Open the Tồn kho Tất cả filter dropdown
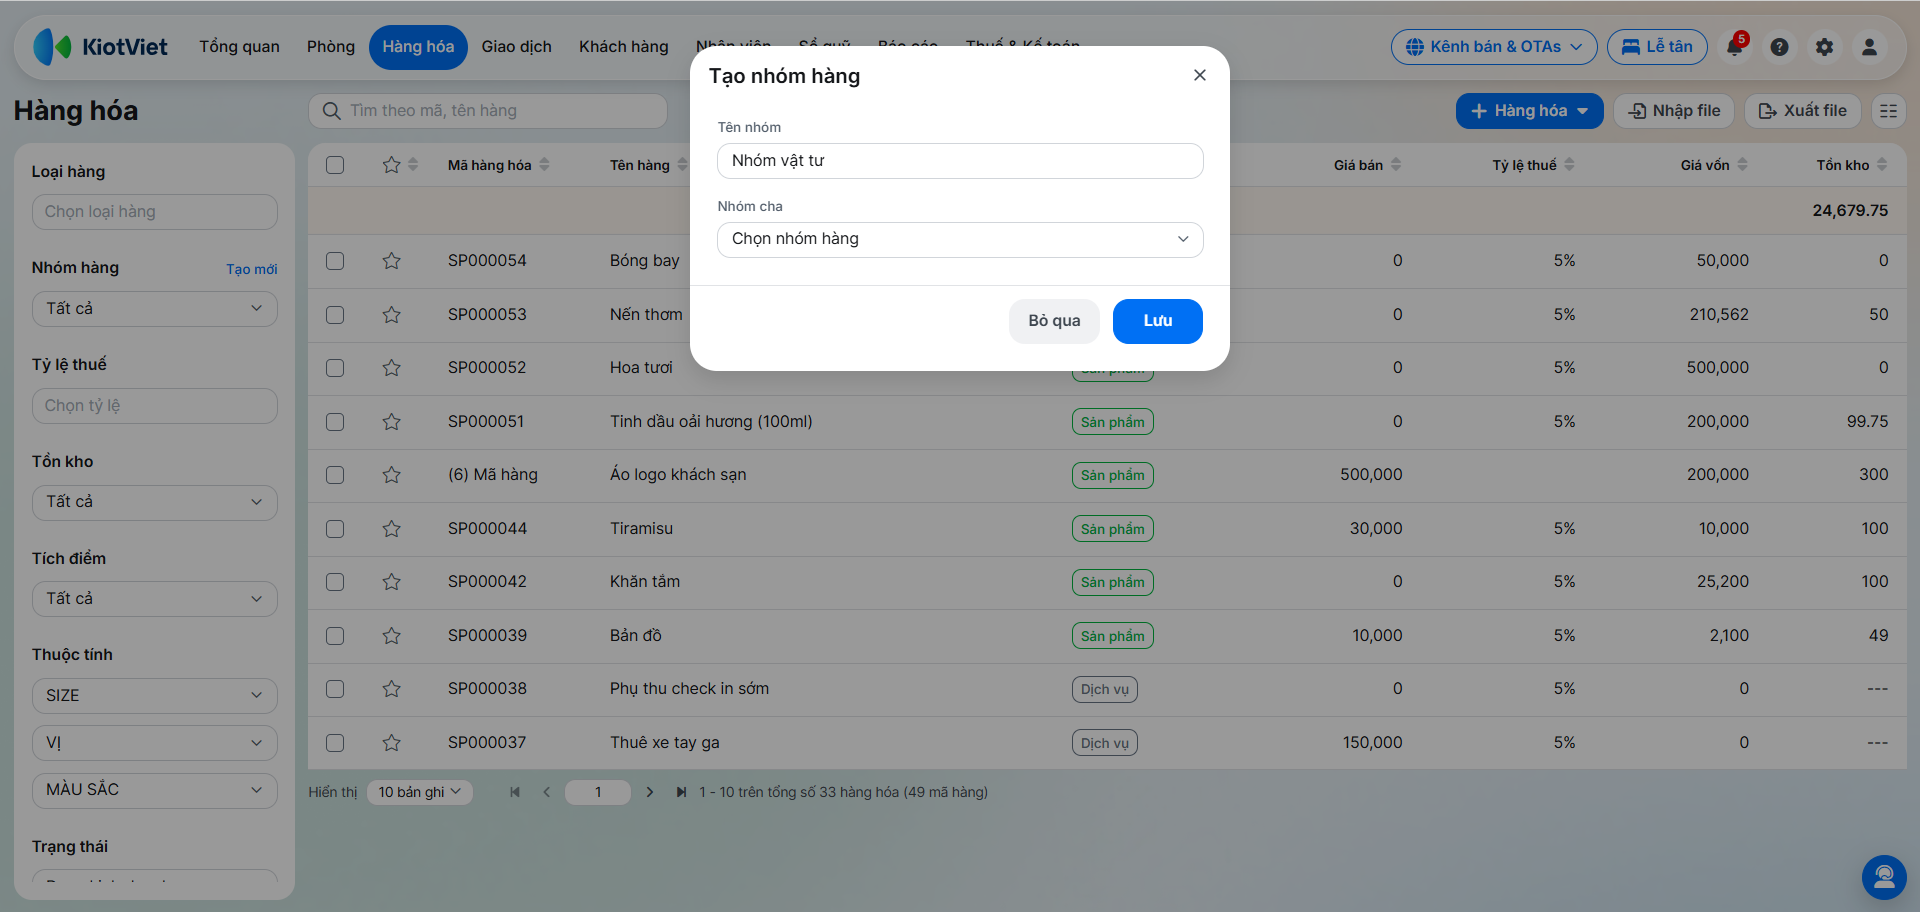 pyautogui.click(x=155, y=502)
